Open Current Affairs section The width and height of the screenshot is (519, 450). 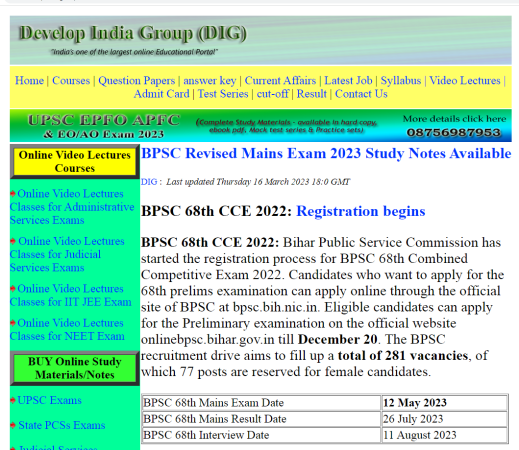pyautogui.click(x=280, y=80)
